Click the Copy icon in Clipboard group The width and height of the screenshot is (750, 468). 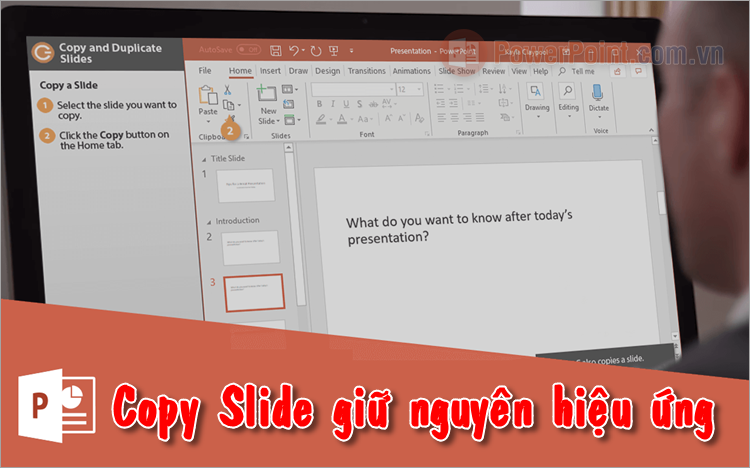click(229, 105)
